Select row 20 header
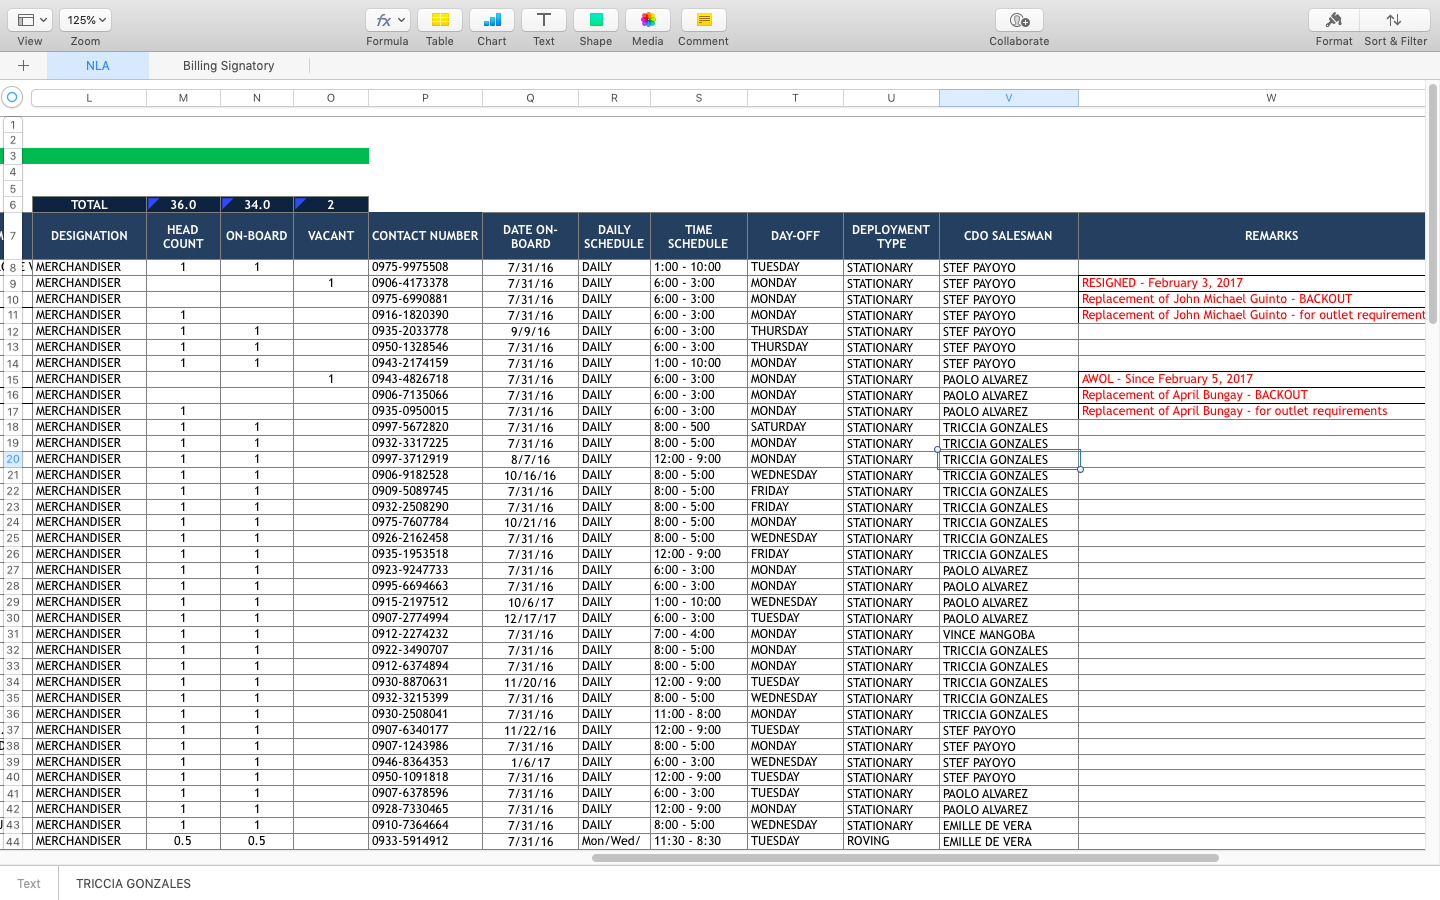 [x=13, y=459]
